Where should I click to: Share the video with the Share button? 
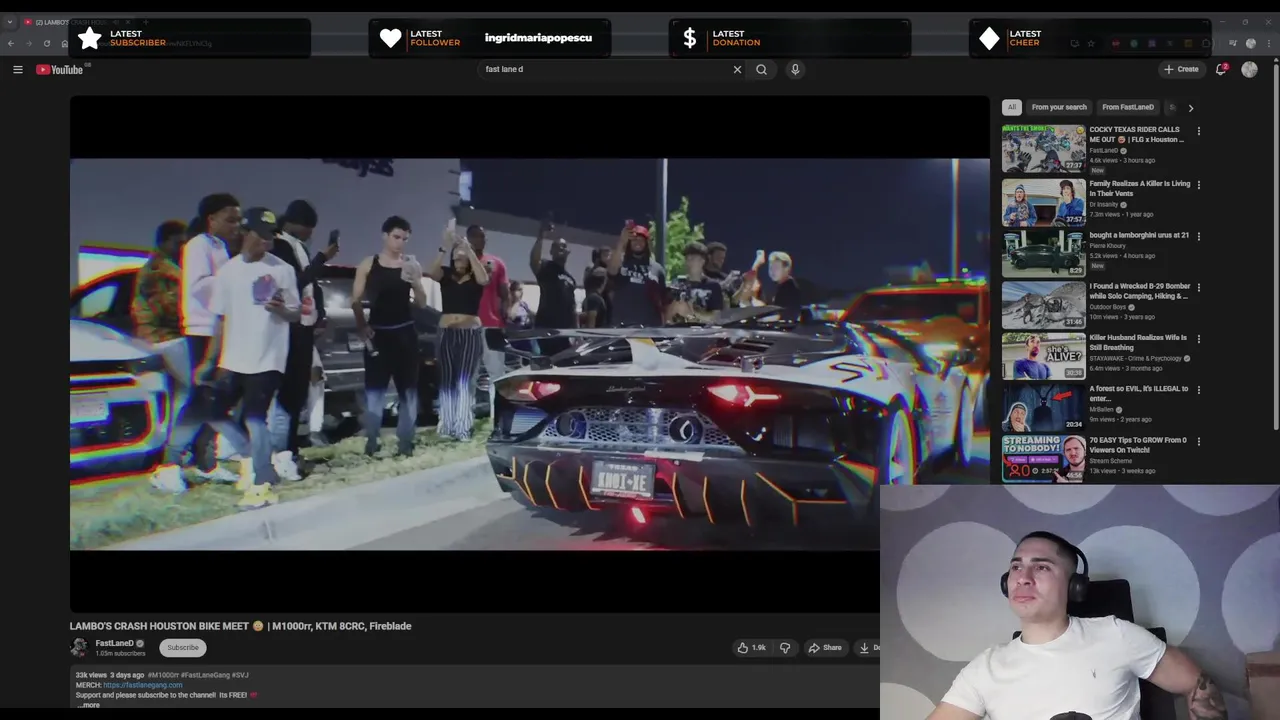825,647
